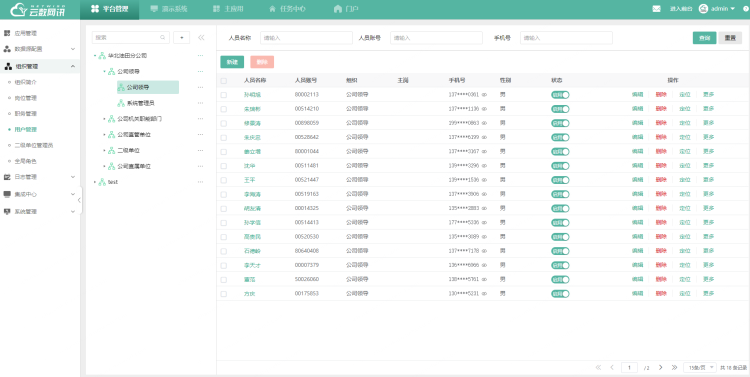Click the admin avatar icon
This screenshot has height=377, width=750.
pos(703,9)
